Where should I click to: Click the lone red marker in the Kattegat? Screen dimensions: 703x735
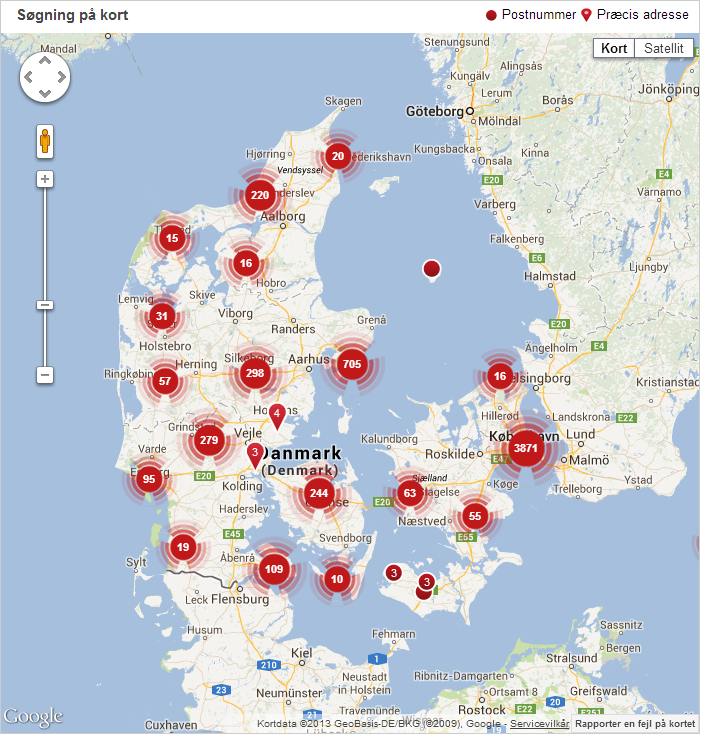(x=432, y=269)
